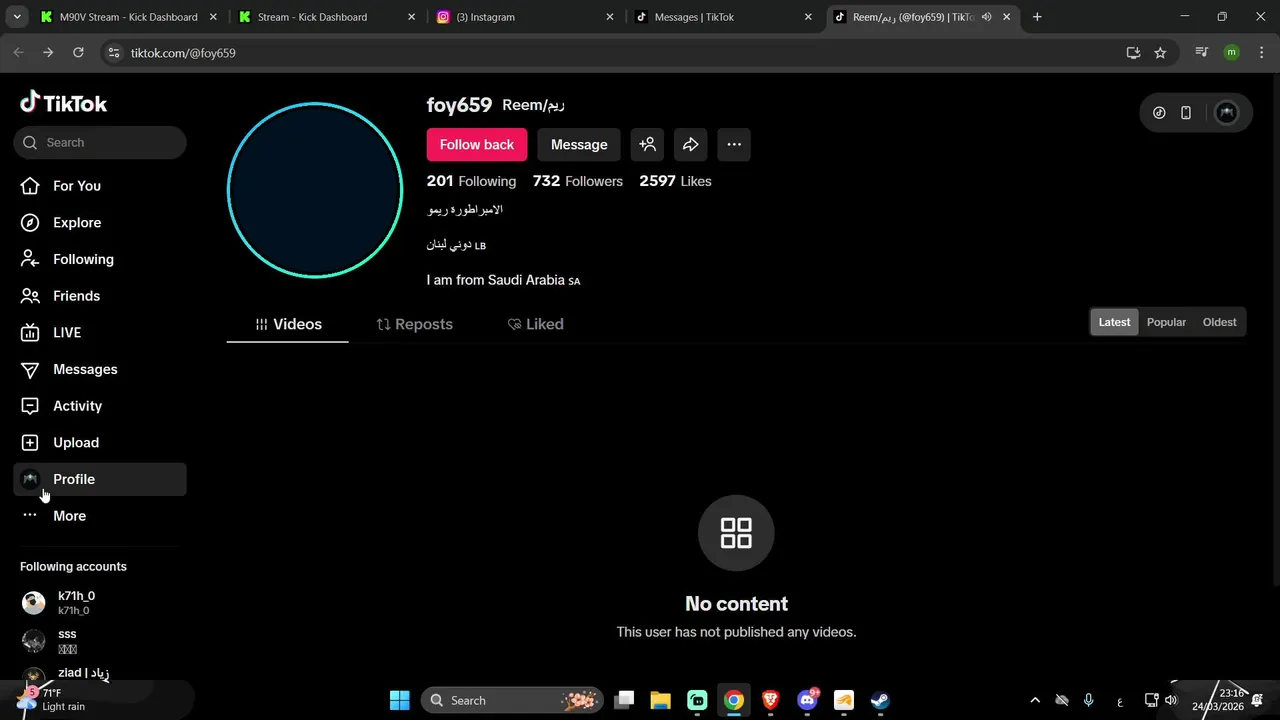View the 732 Followers list
Screen dimensions: 1280x720
pyautogui.click(x=578, y=181)
